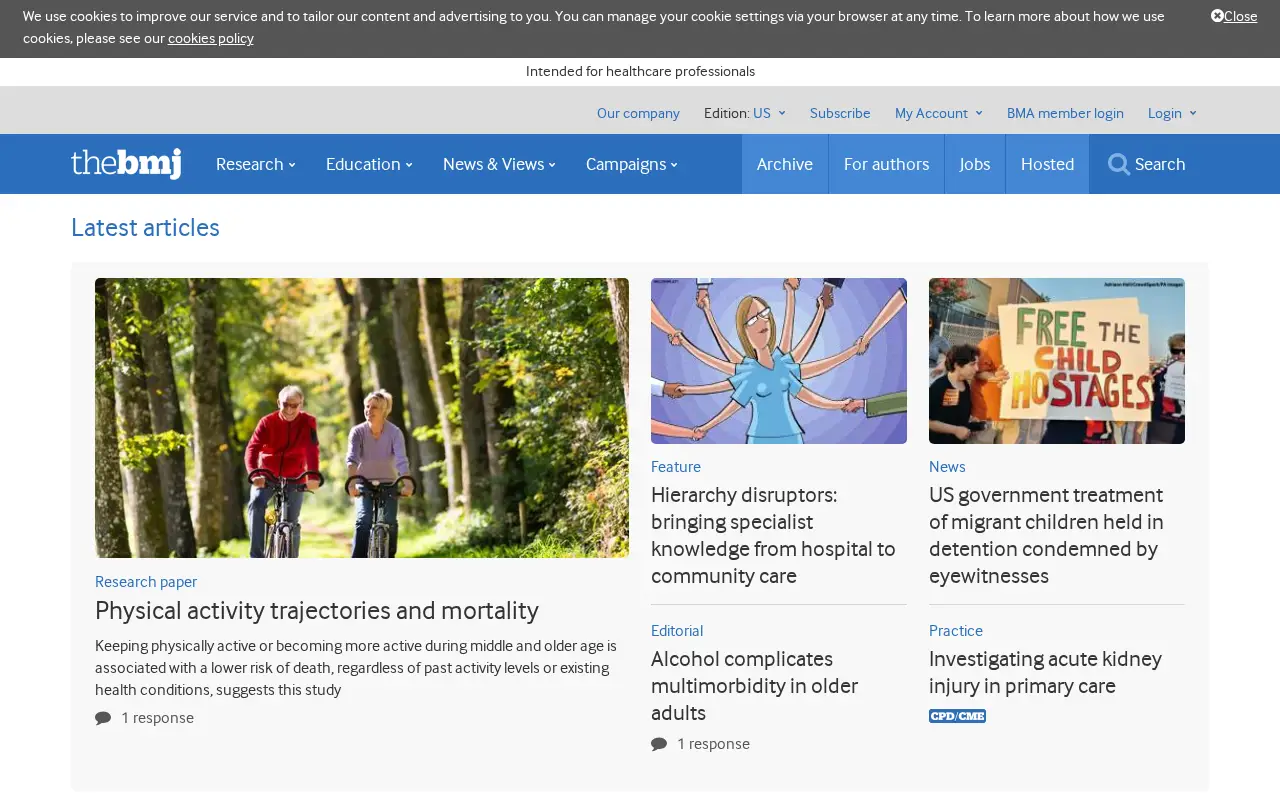
Task: Click the BMJ logo
Action: tap(126, 163)
